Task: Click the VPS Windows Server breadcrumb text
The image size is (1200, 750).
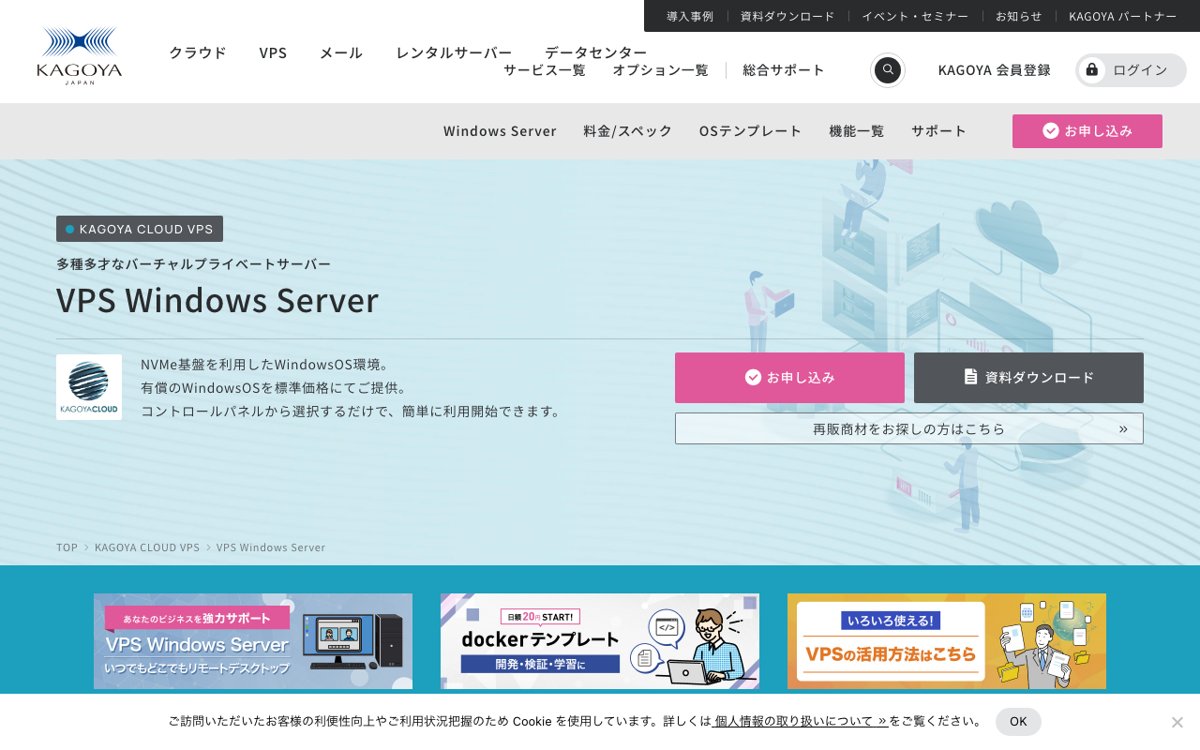Action: click(271, 548)
